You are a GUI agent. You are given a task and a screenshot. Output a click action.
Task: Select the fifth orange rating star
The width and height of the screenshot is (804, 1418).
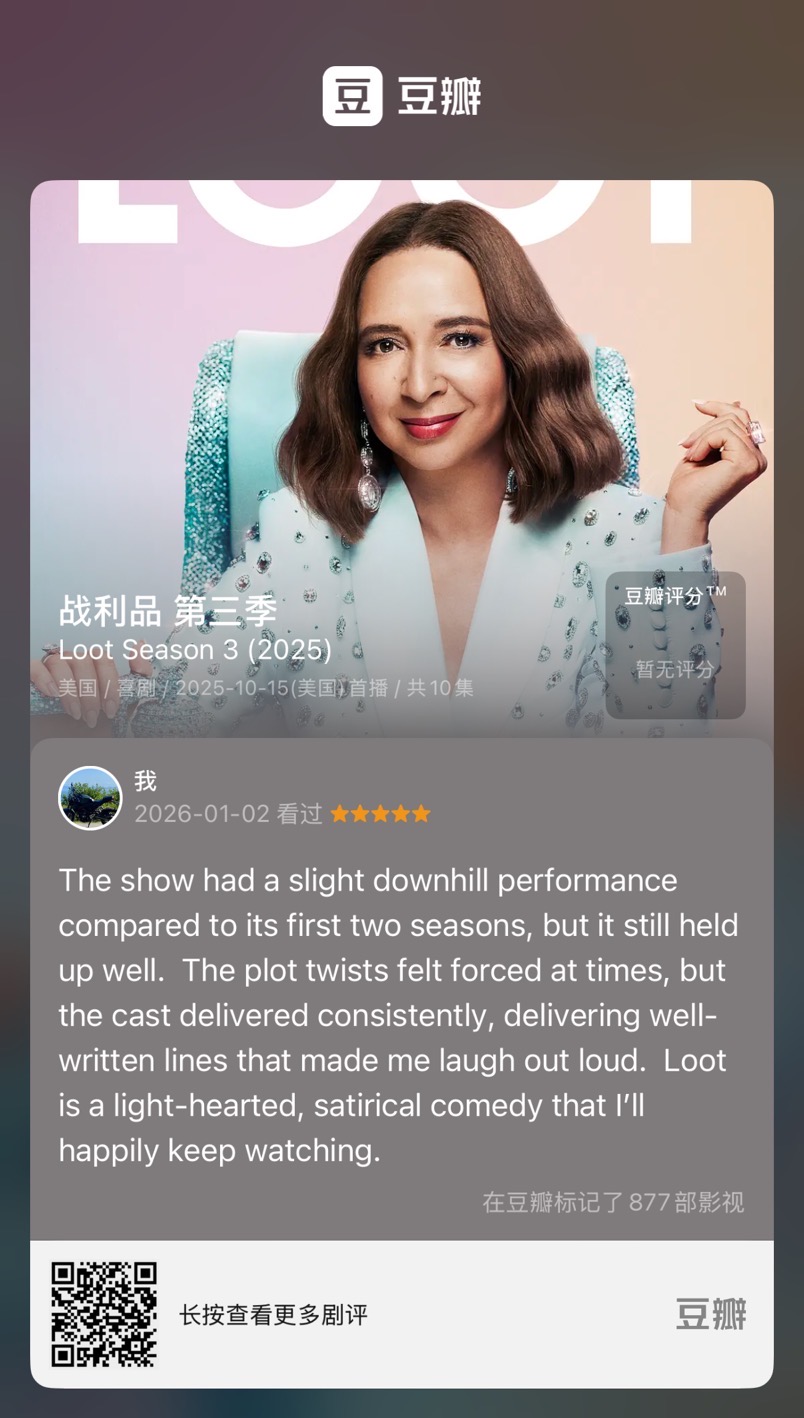(421, 814)
